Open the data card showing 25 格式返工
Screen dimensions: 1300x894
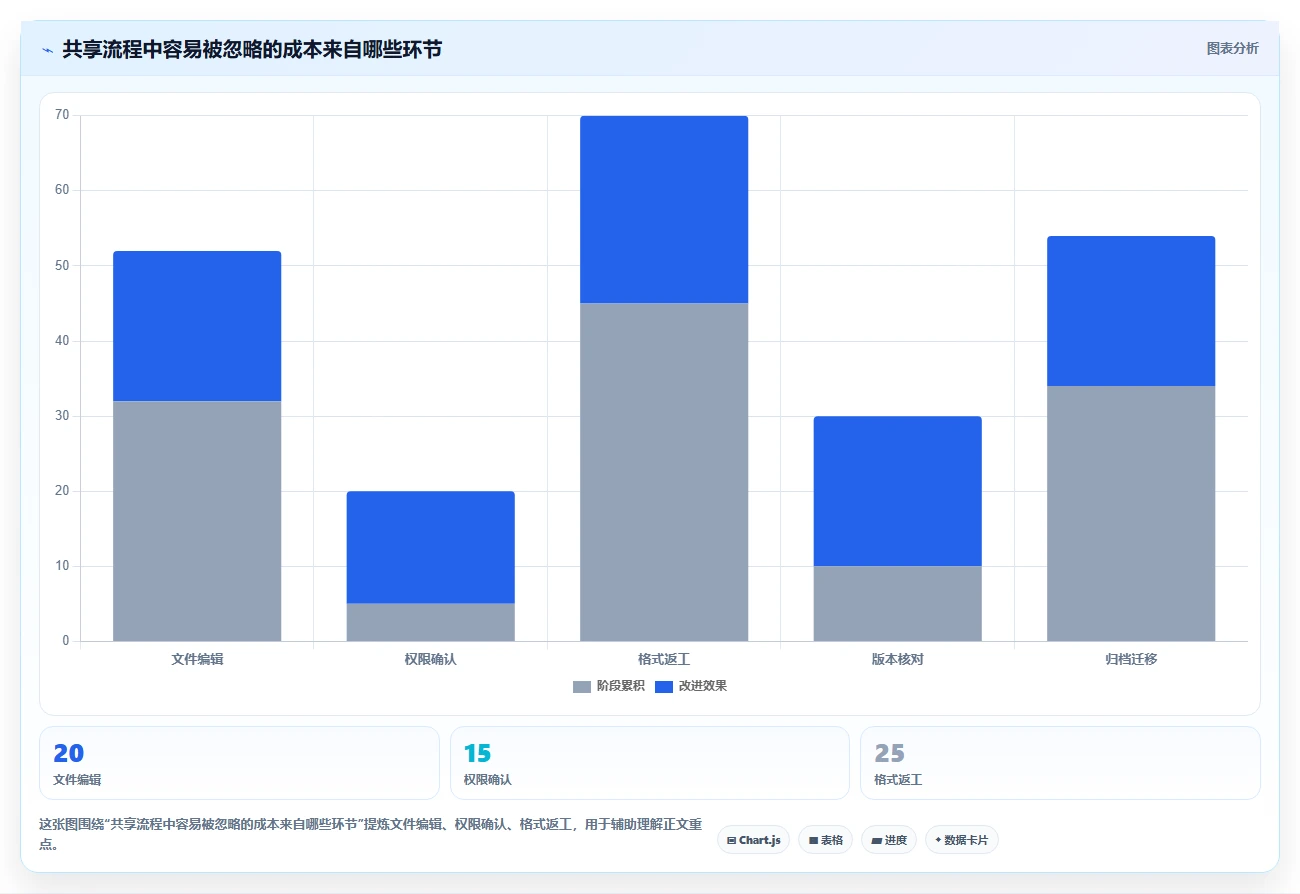[1060, 763]
